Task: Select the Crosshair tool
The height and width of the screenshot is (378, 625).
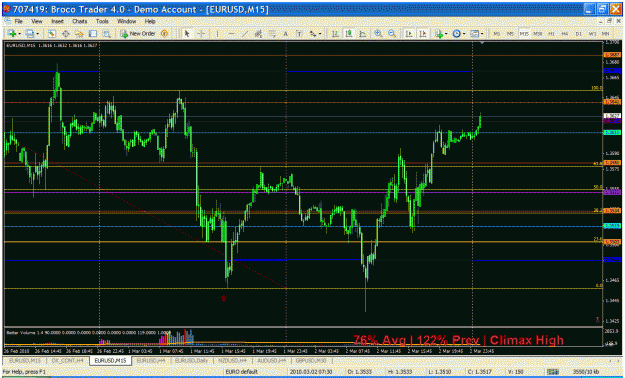Action: (201, 34)
